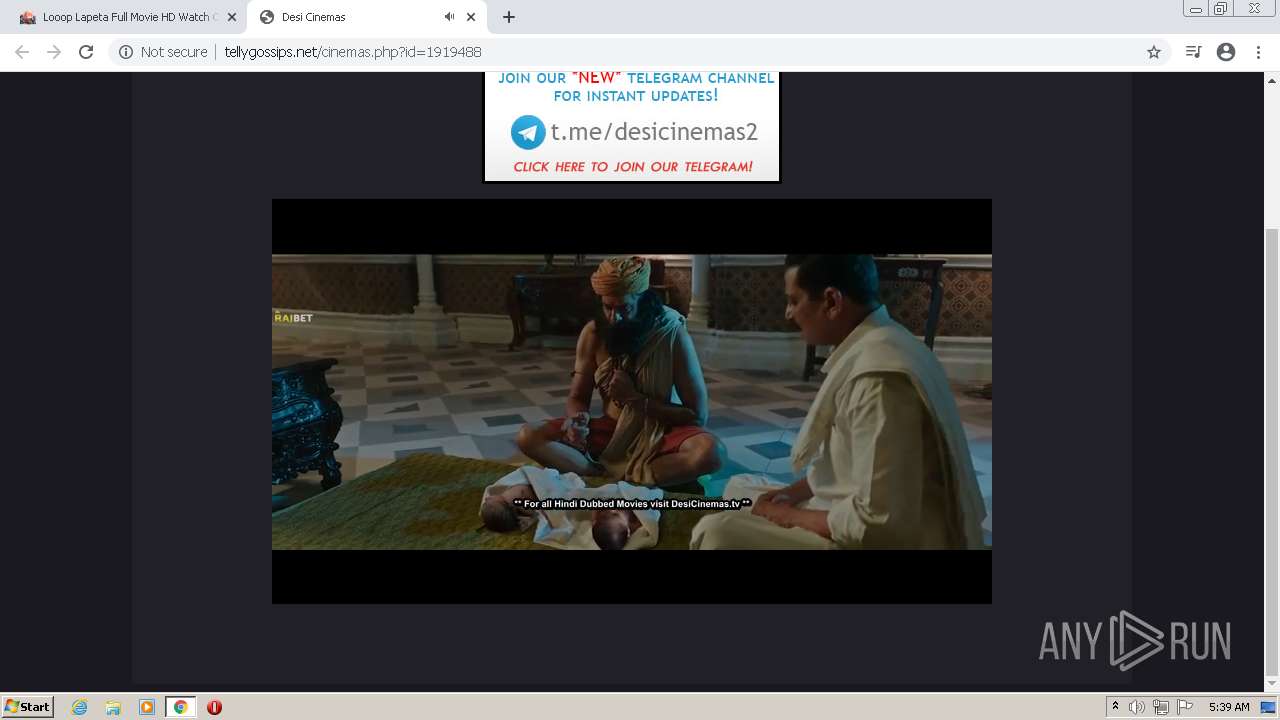This screenshot has height=720, width=1280.
Task: Open Opera icon in taskbar
Action: tap(214, 707)
